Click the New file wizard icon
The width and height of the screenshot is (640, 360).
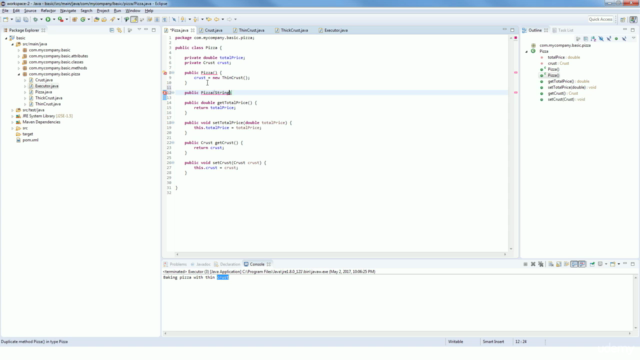(x=6, y=19)
